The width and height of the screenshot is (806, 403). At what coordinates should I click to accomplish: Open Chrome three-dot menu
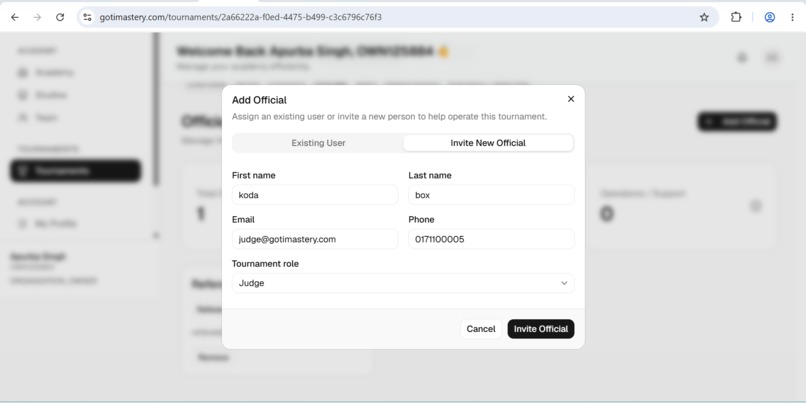pos(792,17)
